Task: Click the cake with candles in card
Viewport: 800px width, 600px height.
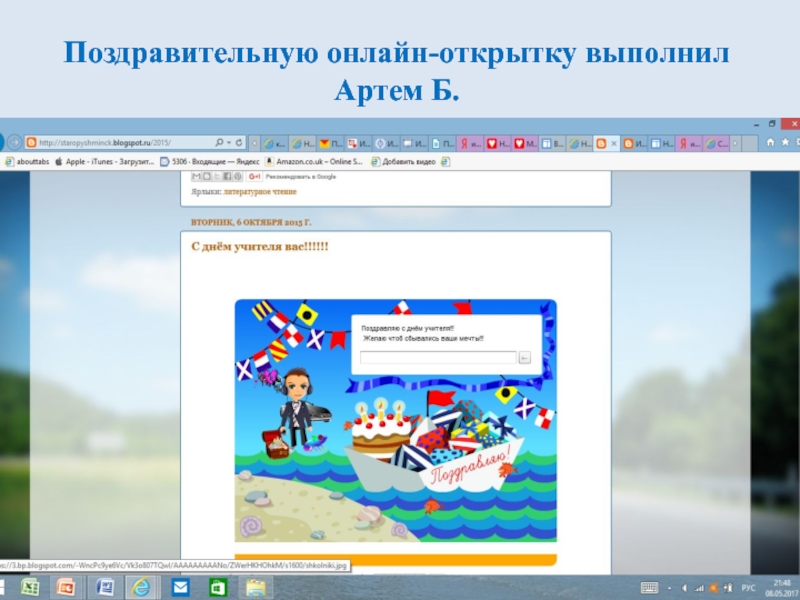Action: coord(381,428)
